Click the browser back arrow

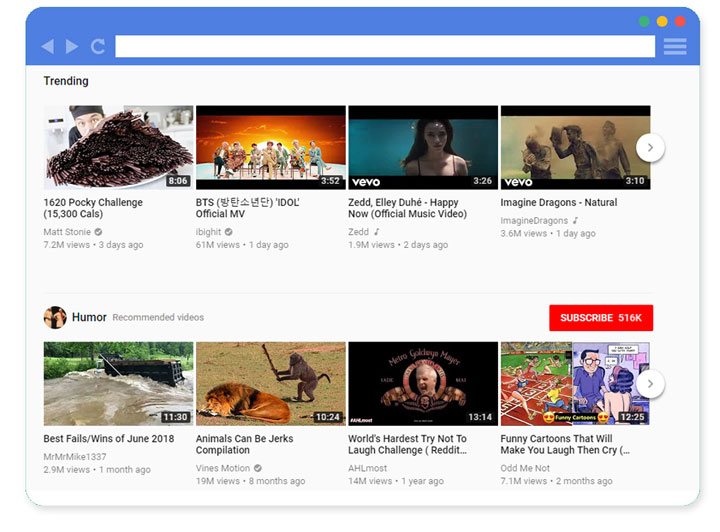tap(48, 46)
